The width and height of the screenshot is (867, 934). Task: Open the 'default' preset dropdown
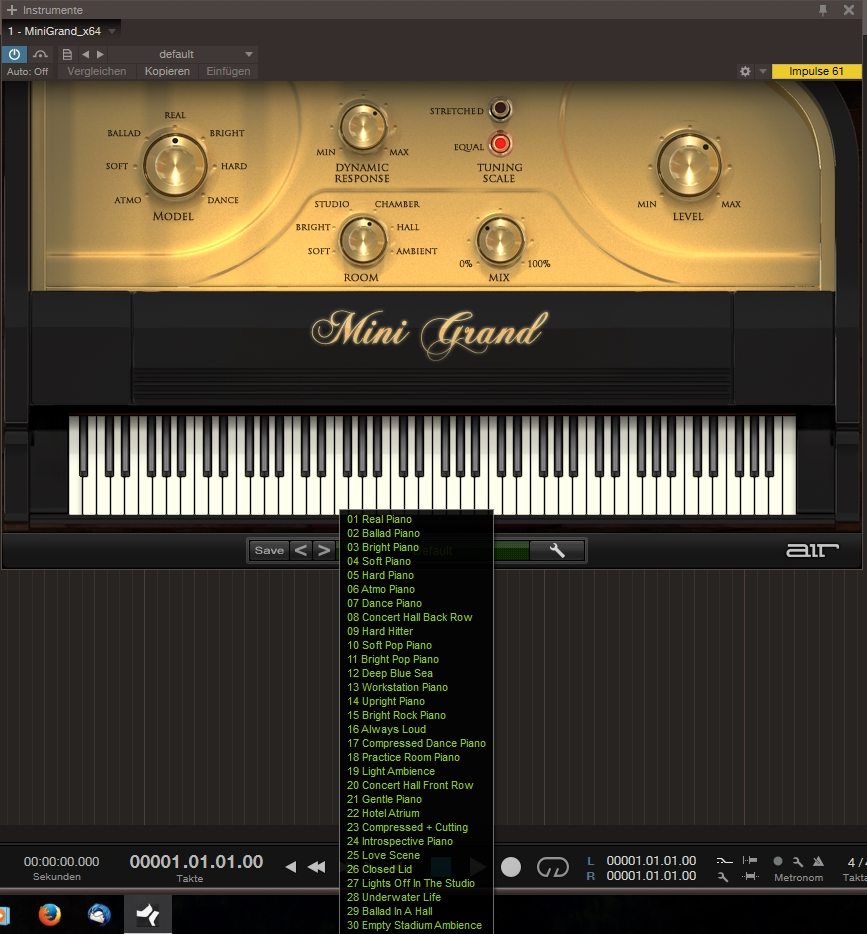tap(185, 54)
